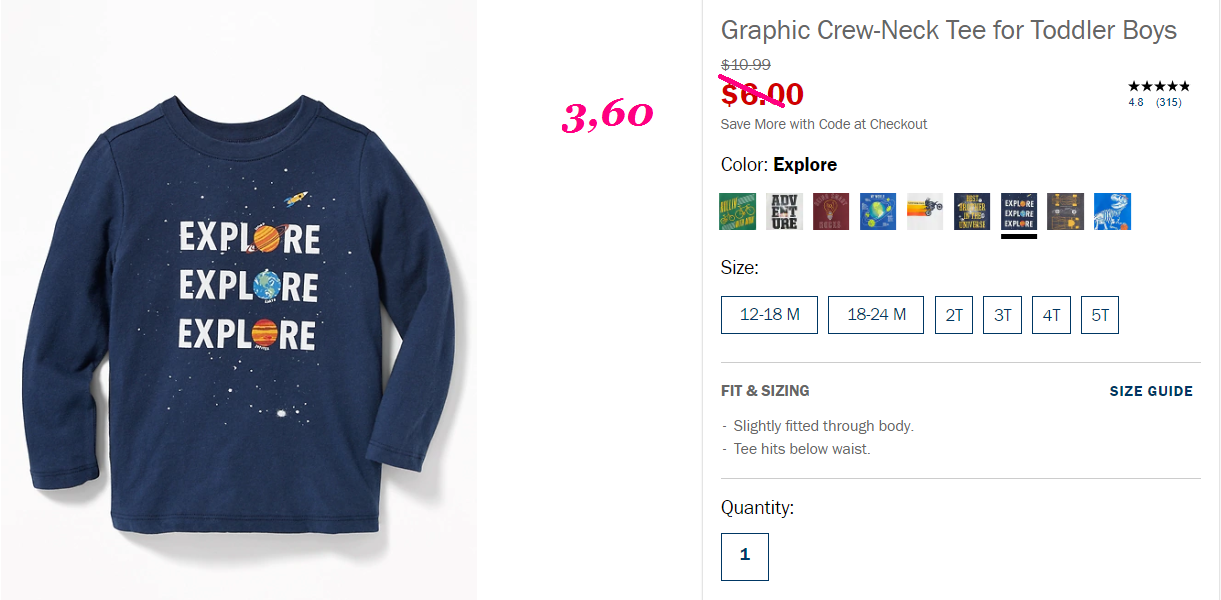Open the Quantity selector box
This screenshot has width=1221, height=600.
pyautogui.click(x=745, y=556)
